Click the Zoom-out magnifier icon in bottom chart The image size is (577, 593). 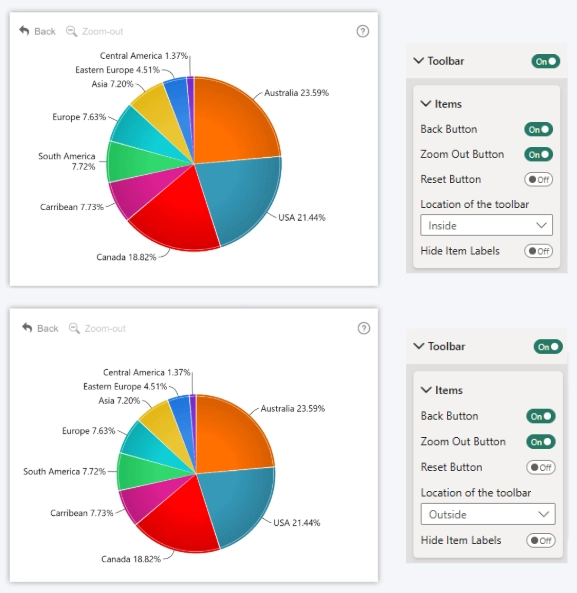(74, 328)
